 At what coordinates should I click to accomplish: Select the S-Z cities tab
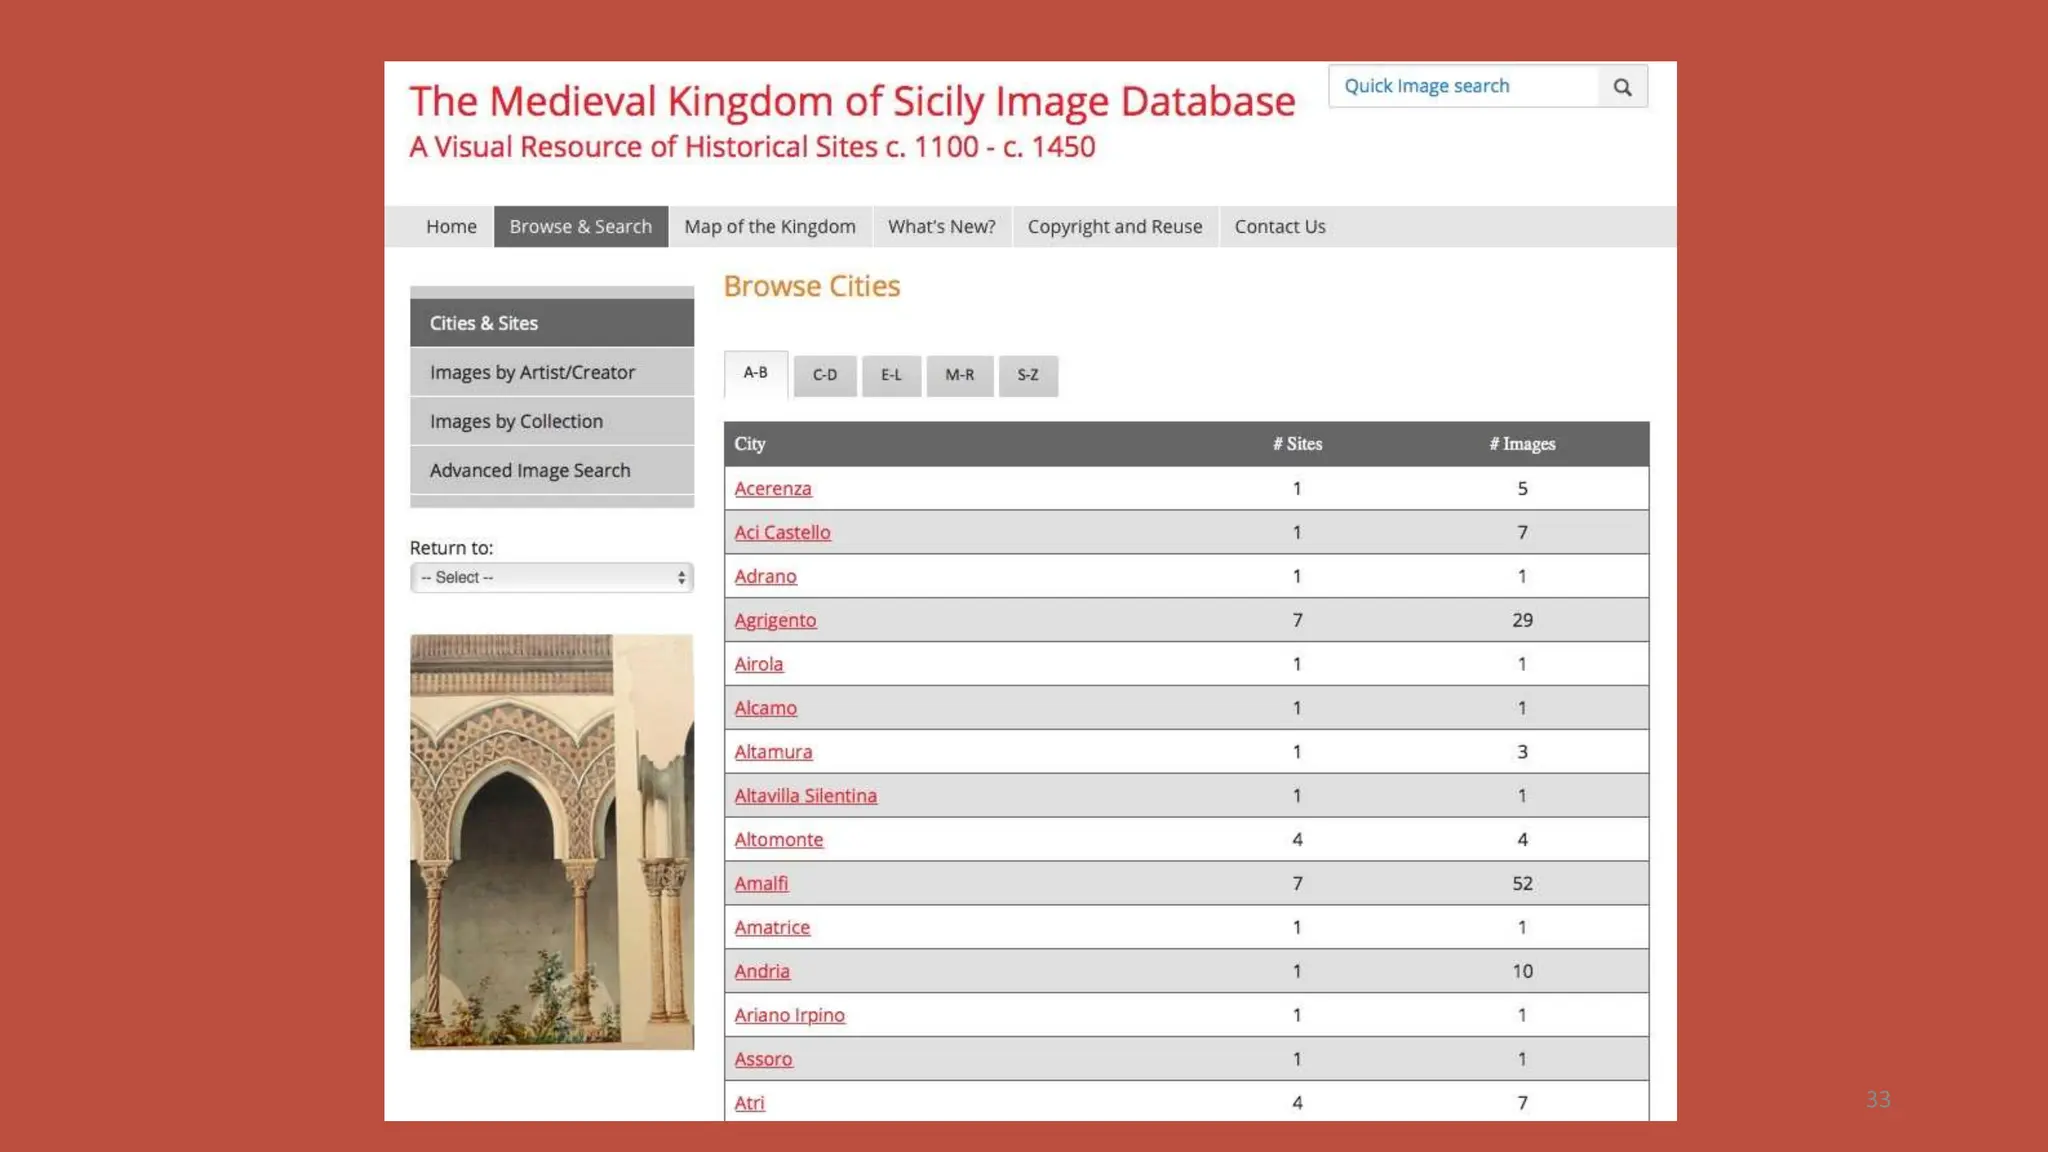click(x=1027, y=375)
